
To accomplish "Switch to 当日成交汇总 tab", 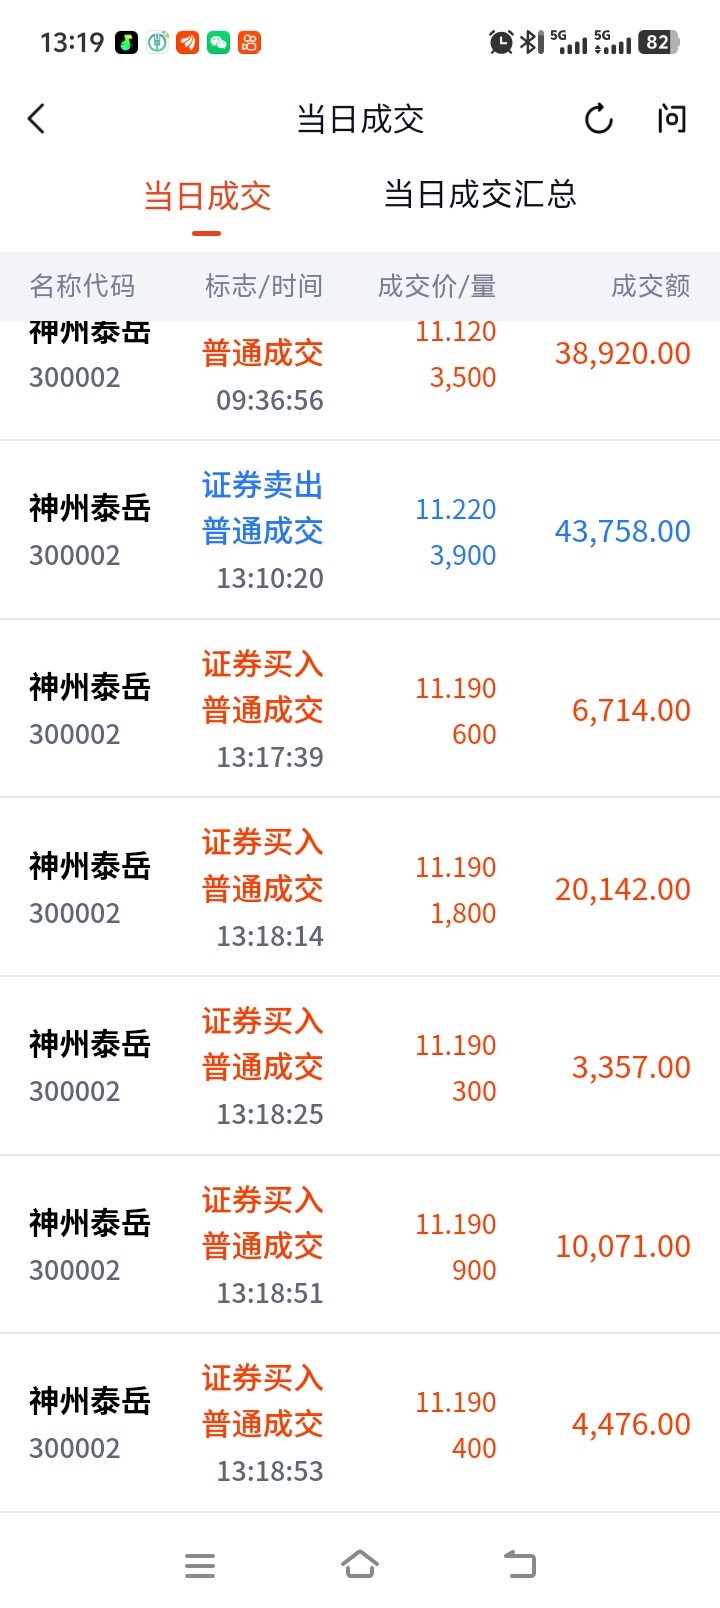I will point(480,194).
